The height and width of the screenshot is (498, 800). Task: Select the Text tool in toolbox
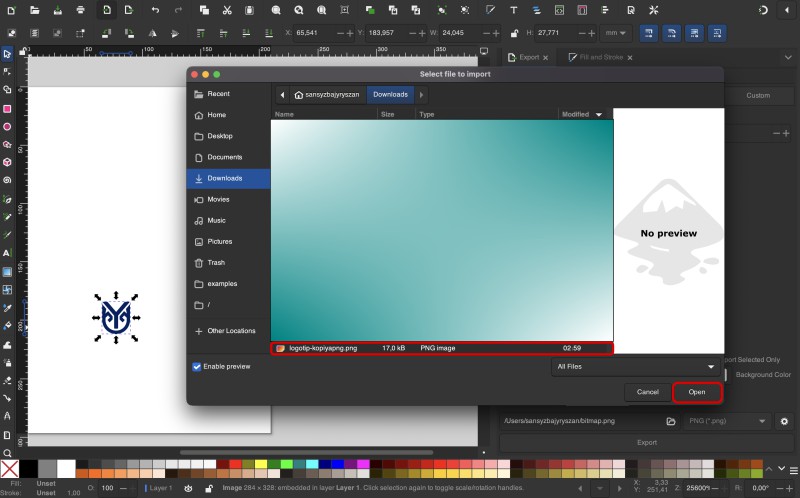(7, 253)
